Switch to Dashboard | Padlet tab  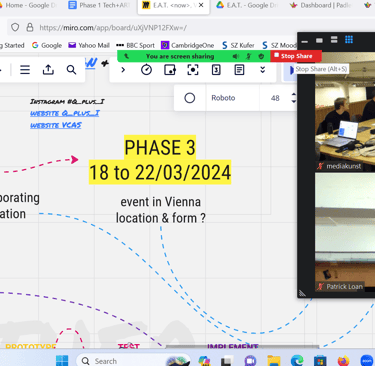[x=321, y=5]
